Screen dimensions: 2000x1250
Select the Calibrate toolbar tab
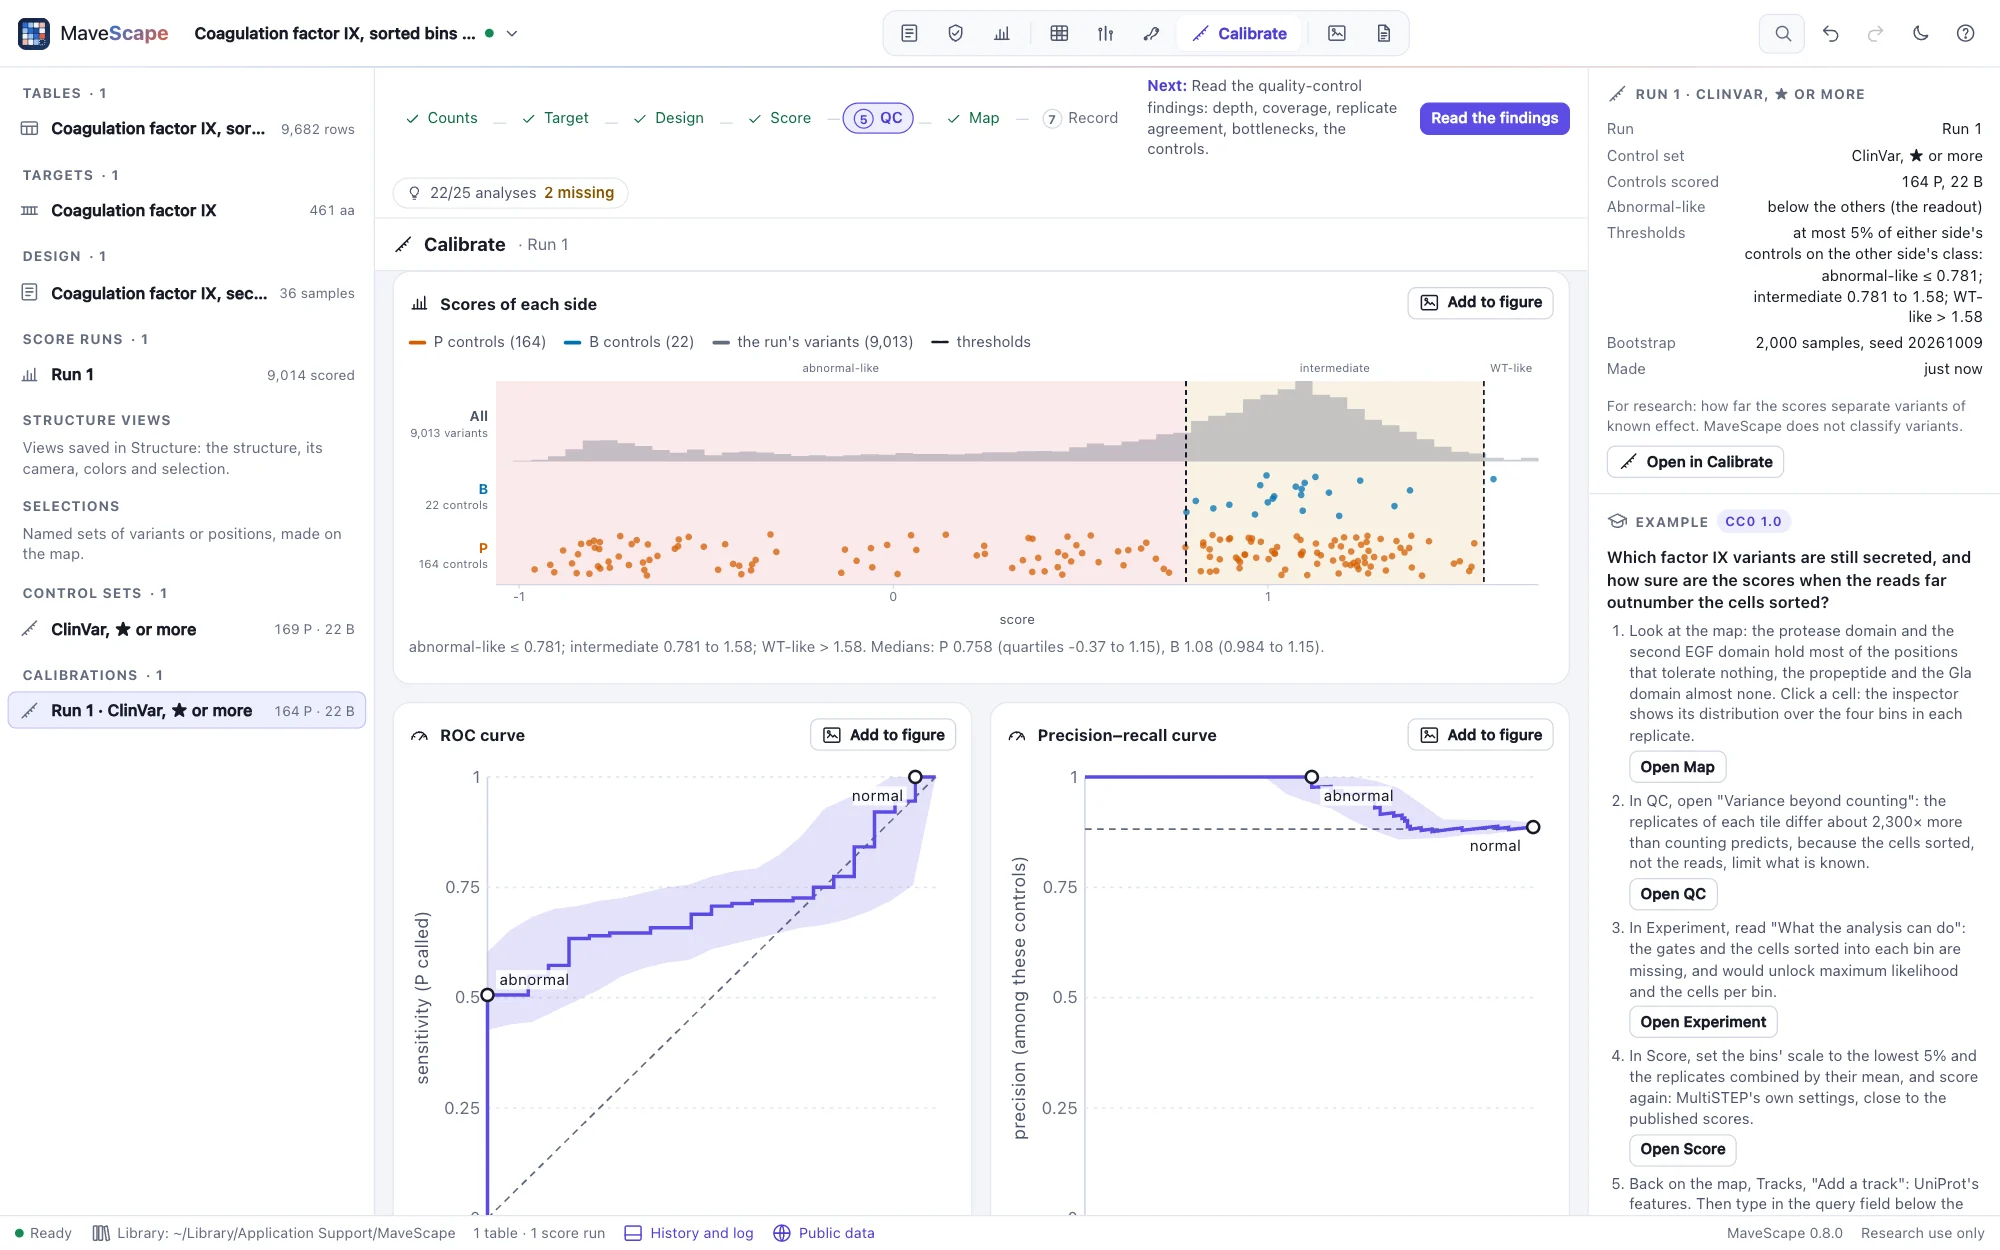tap(1239, 33)
